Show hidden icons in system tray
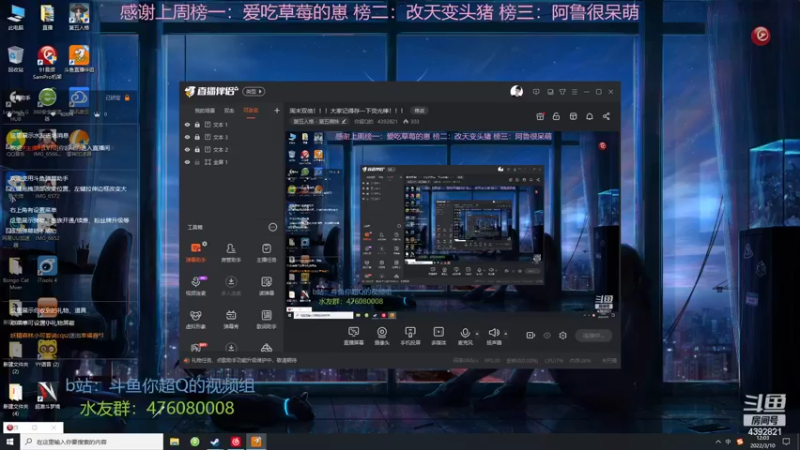800x450 pixels. click(x=718, y=442)
